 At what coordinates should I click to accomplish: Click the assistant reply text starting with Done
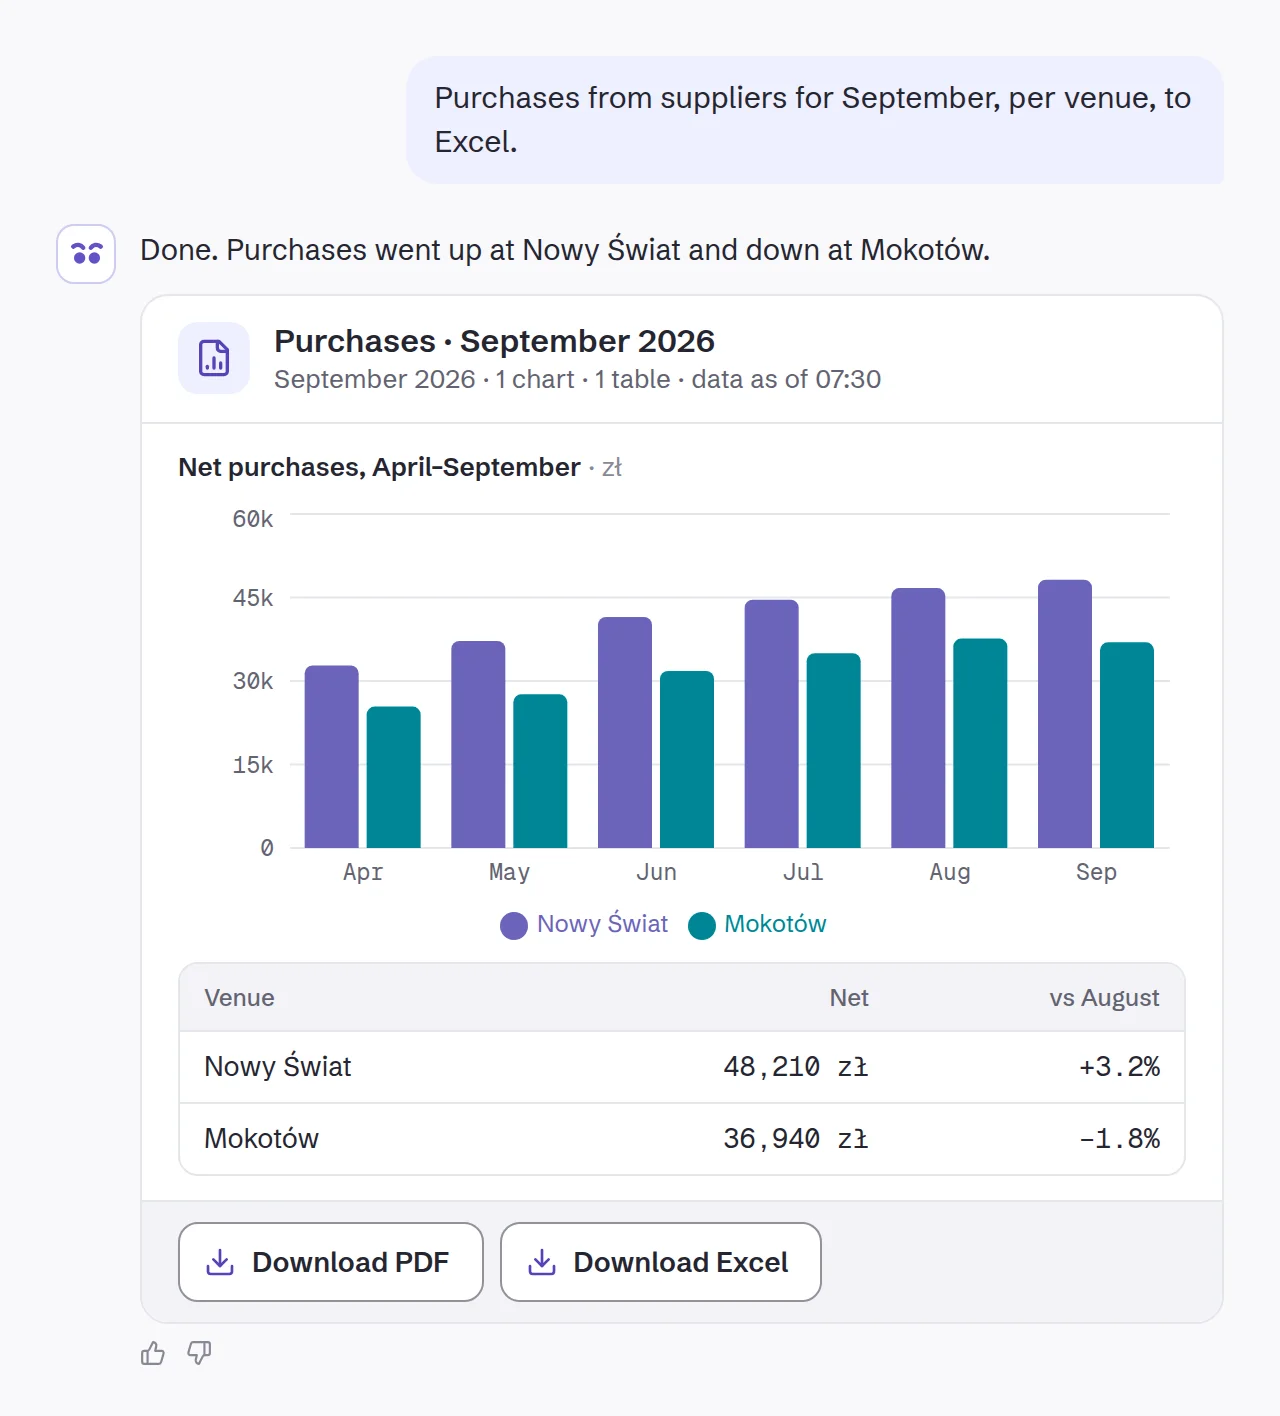point(565,250)
